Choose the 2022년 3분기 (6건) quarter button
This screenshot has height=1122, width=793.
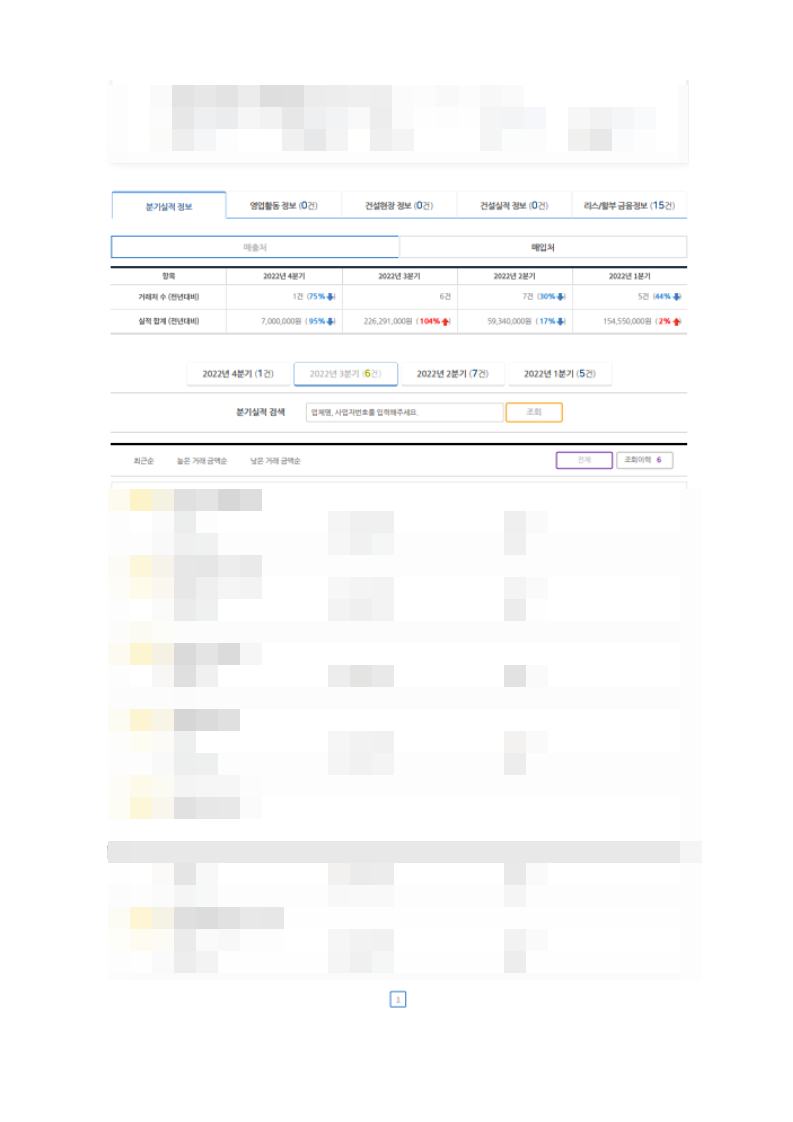coord(346,374)
